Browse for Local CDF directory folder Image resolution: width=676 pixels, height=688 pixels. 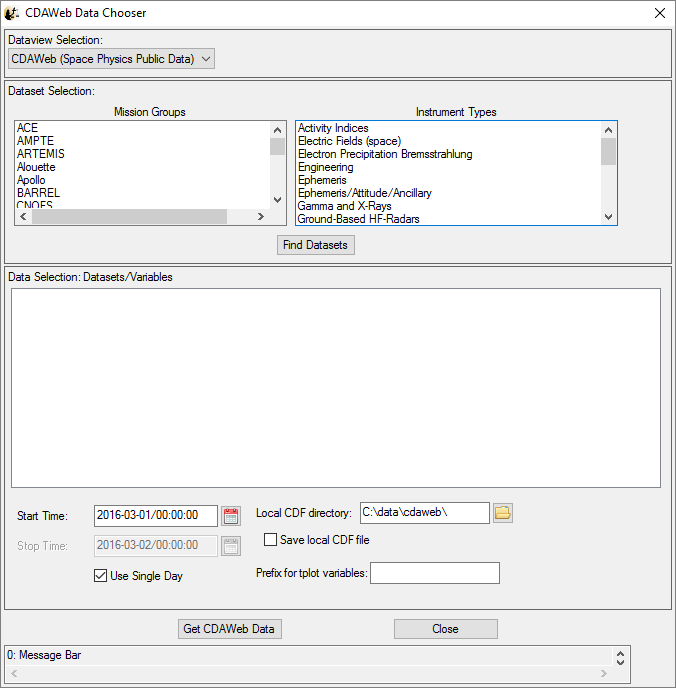(x=503, y=513)
